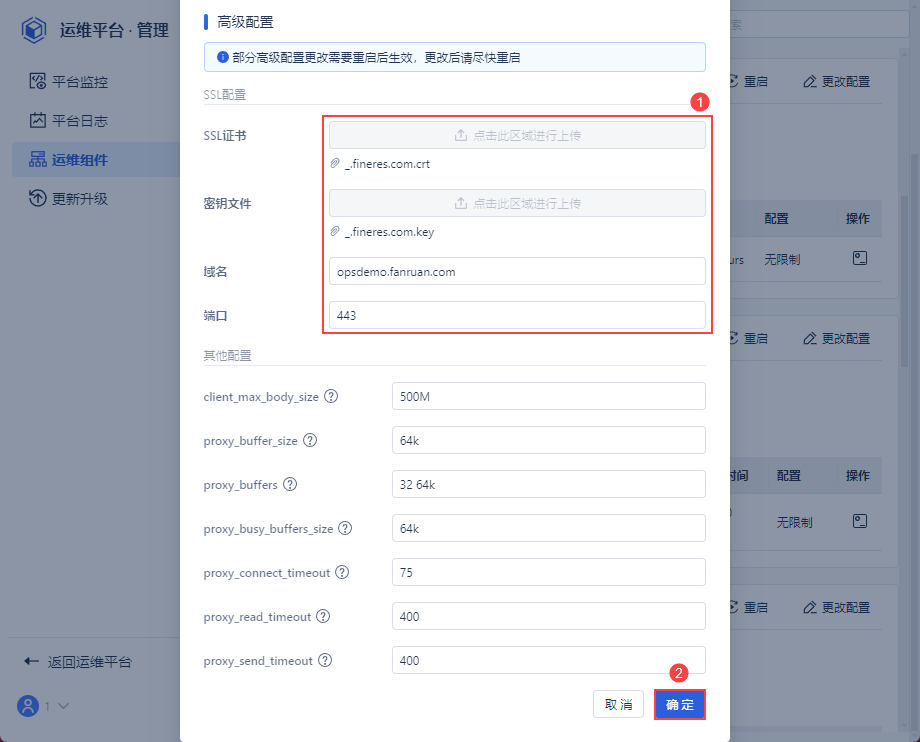Expand the user account menu at bottom left
The width and height of the screenshot is (920, 742).
tap(44, 707)
